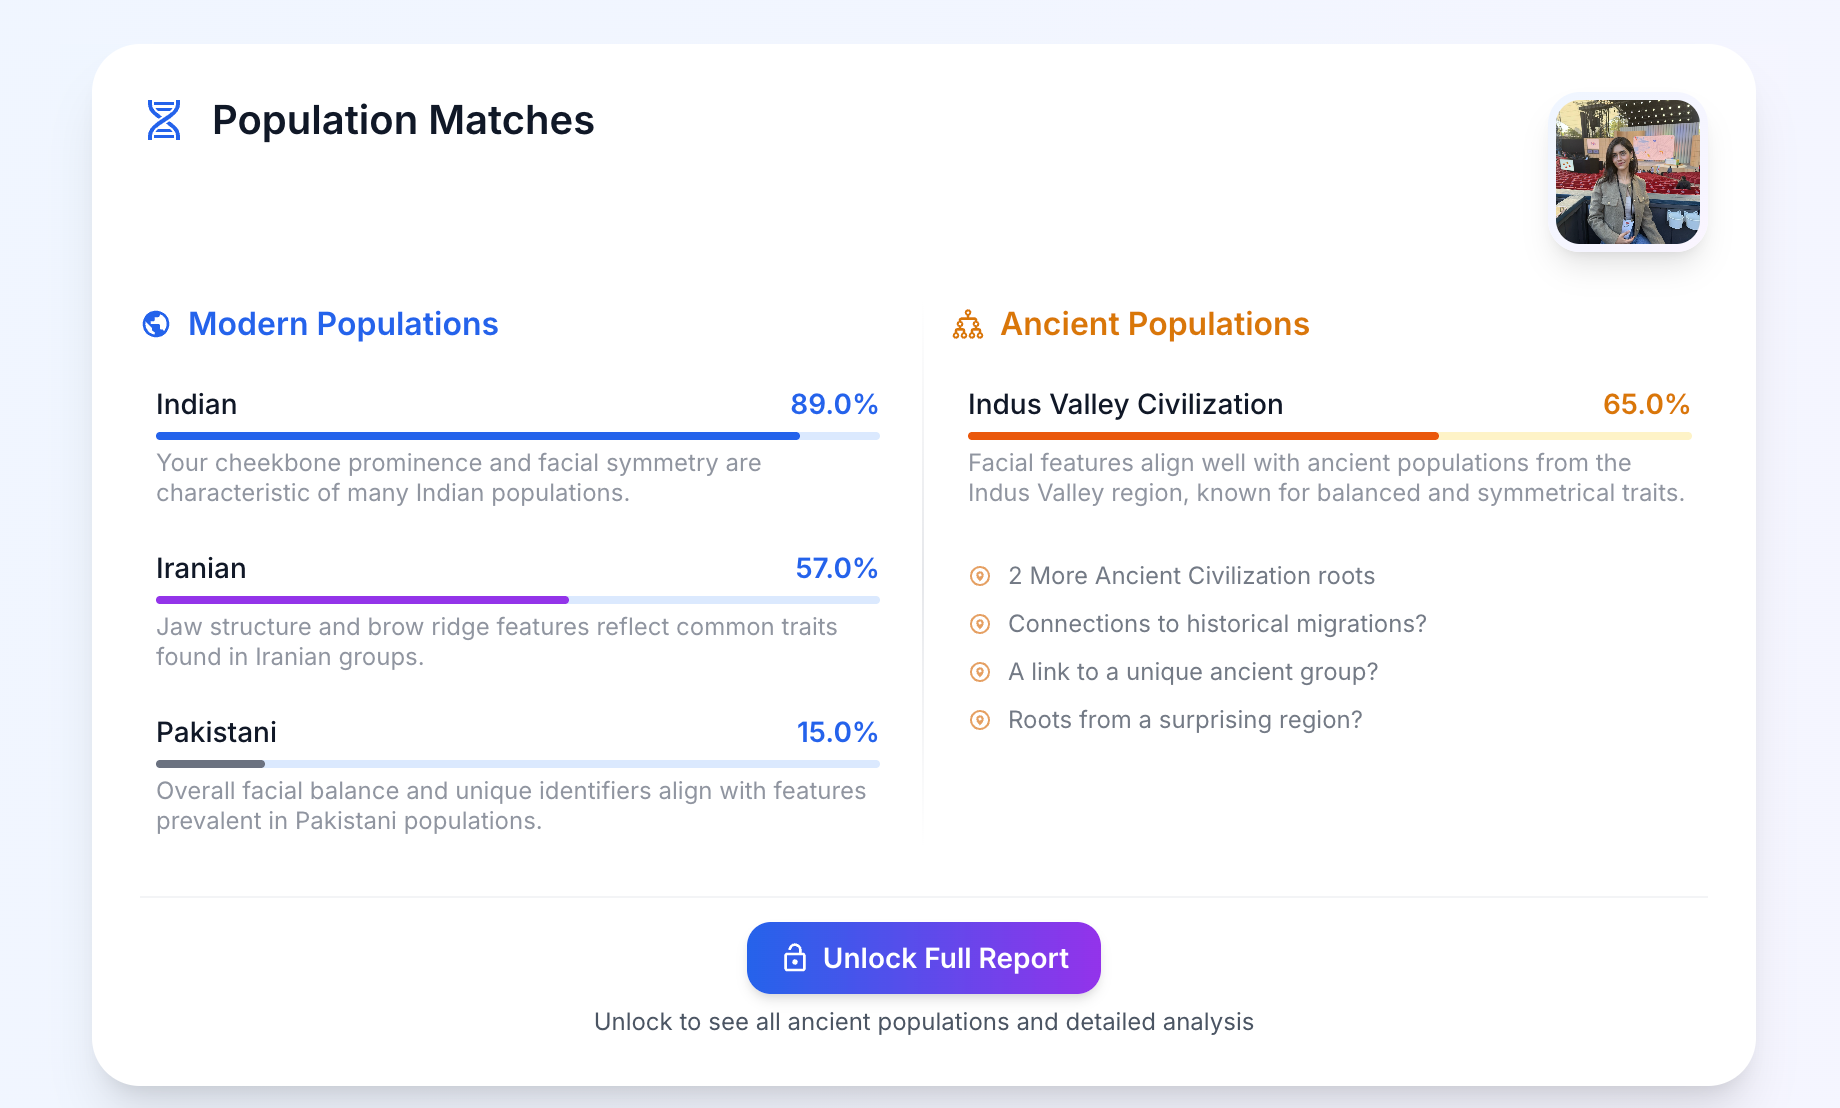Click pin icon beside Connections to historical migrations
The image size is (1840, 1108).
tap(980, 624)
